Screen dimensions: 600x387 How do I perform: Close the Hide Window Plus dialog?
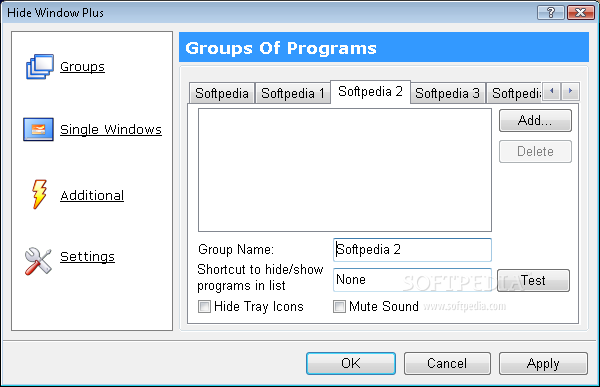click(x=580, y=13)
